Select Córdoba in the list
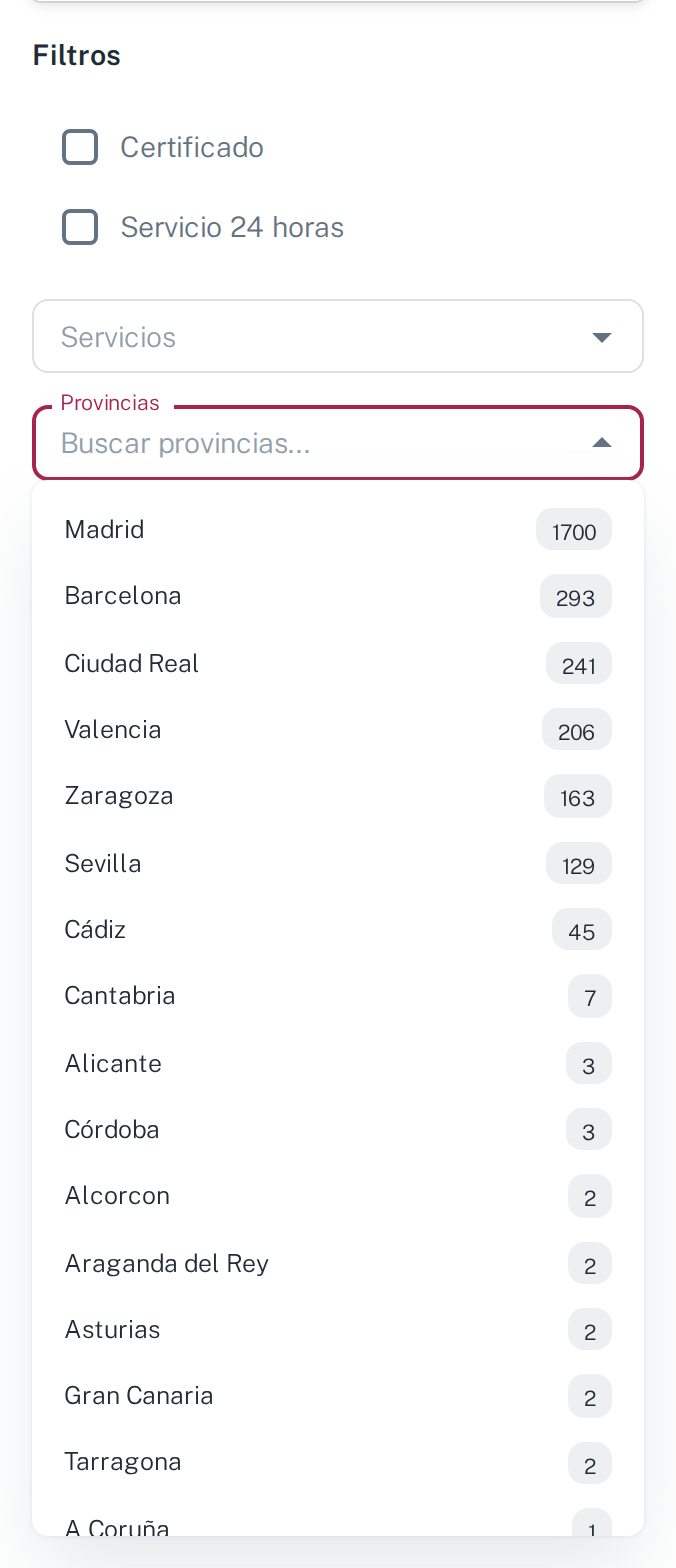This screenshot has height=1568, width=676. tap(338, 1130)
